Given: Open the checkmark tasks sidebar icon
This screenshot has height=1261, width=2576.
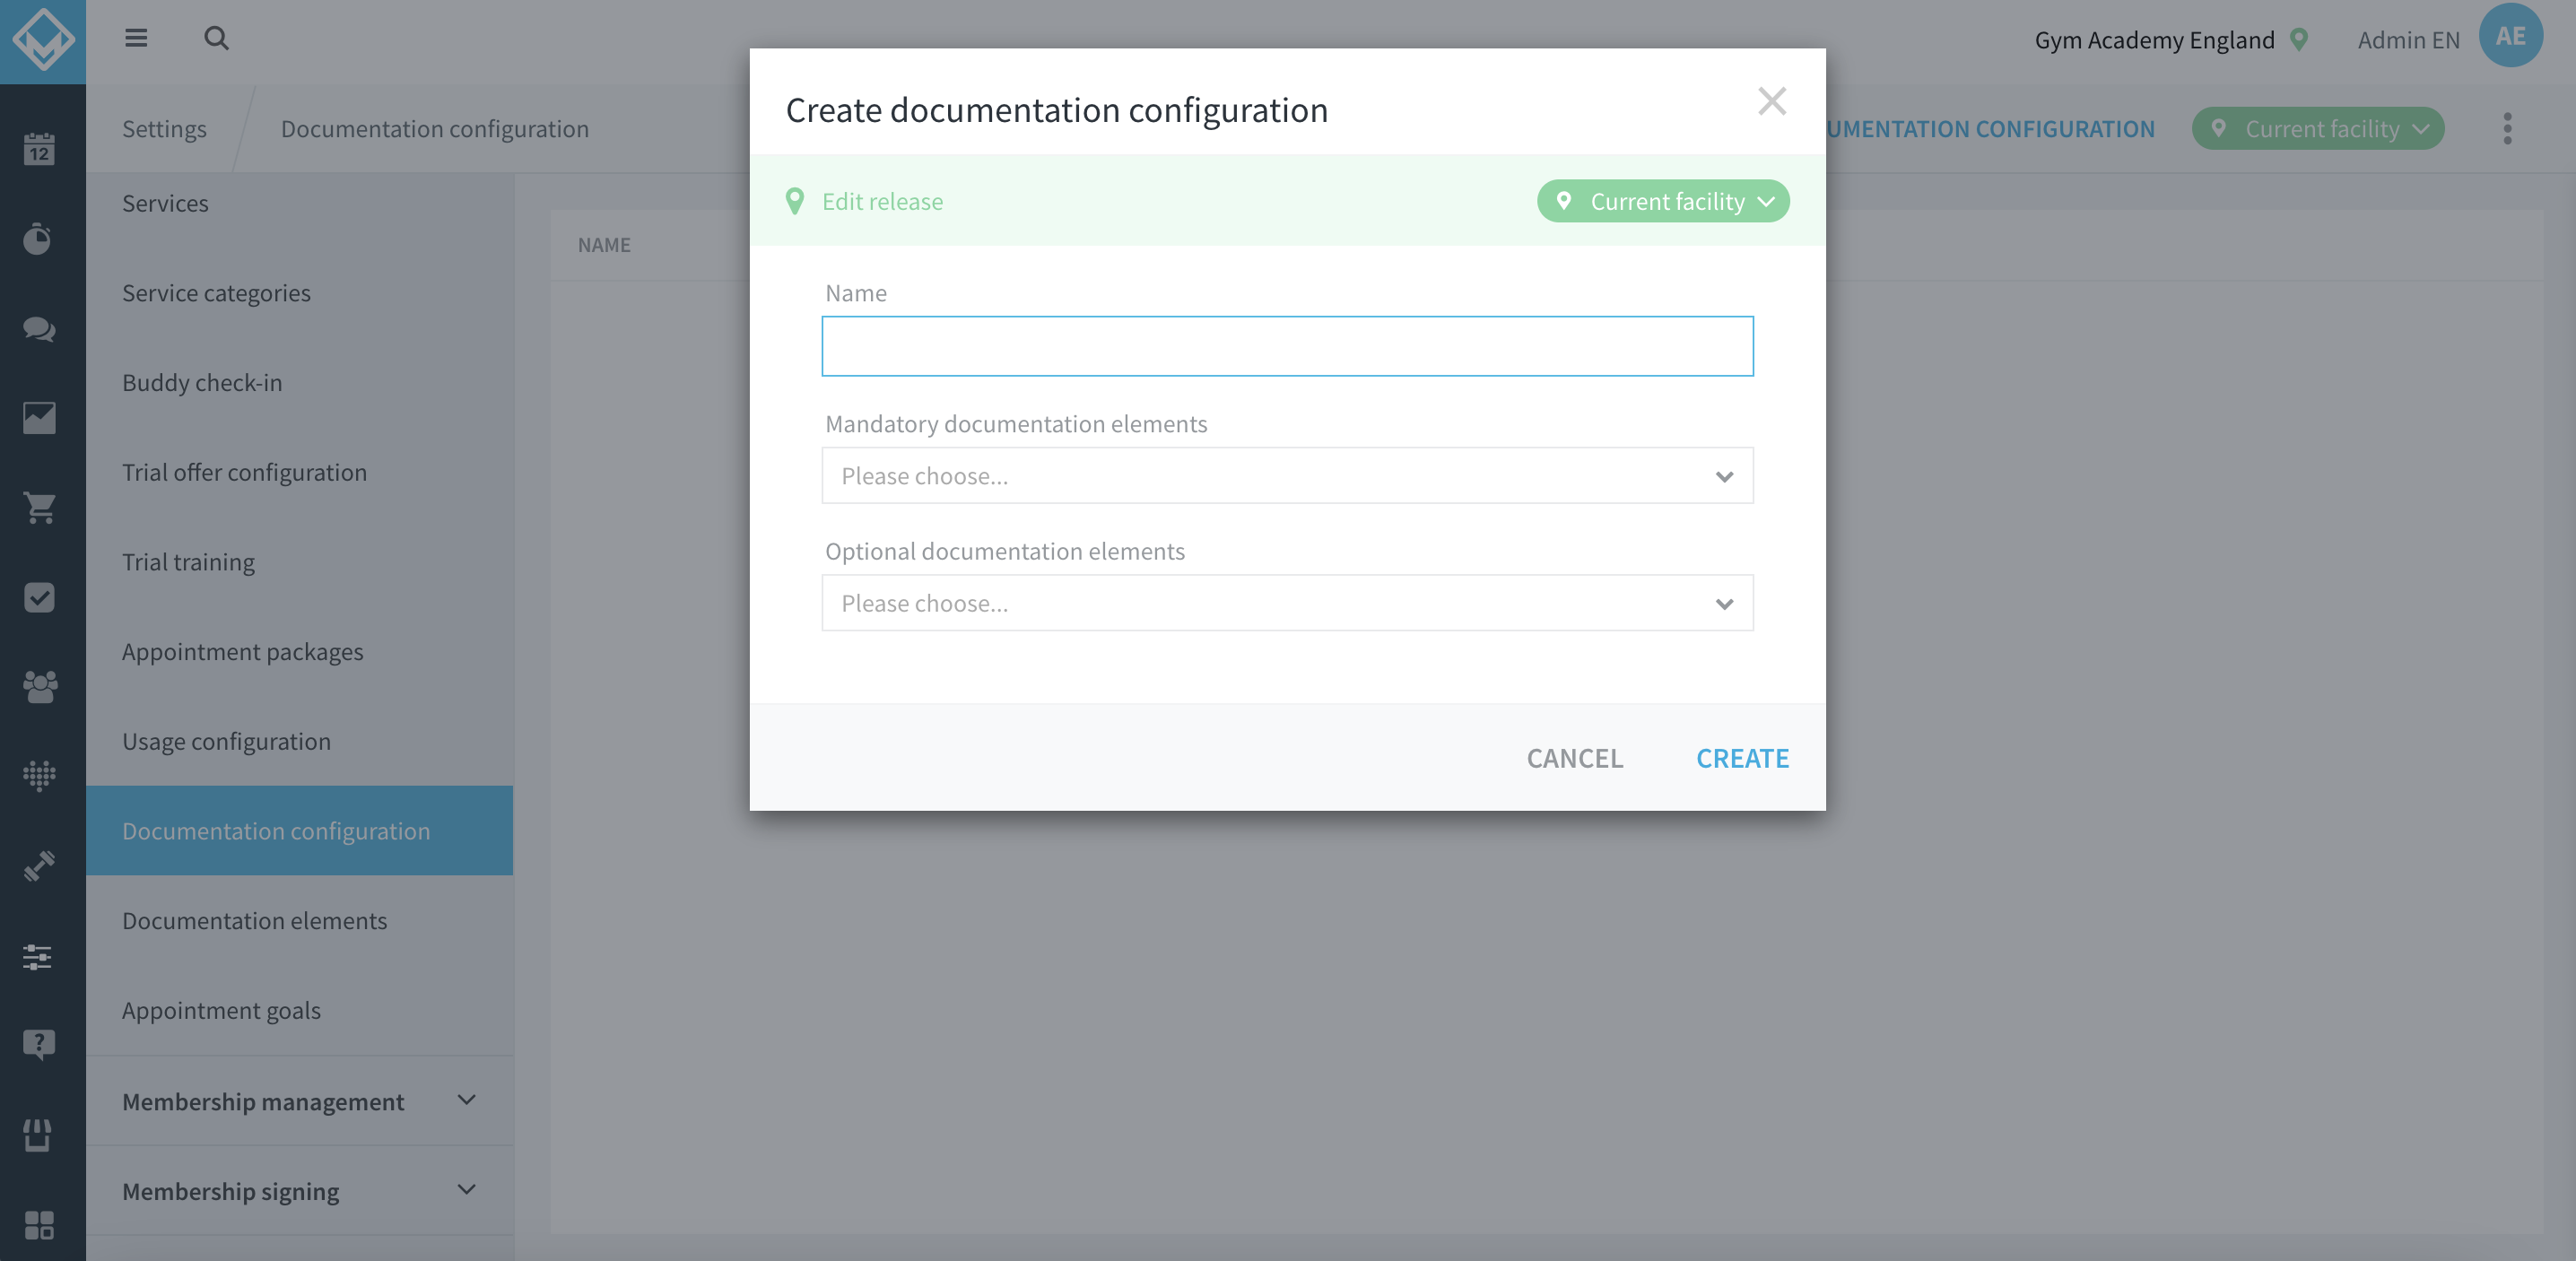Looking at the screenshot, I should click(39, 597).
